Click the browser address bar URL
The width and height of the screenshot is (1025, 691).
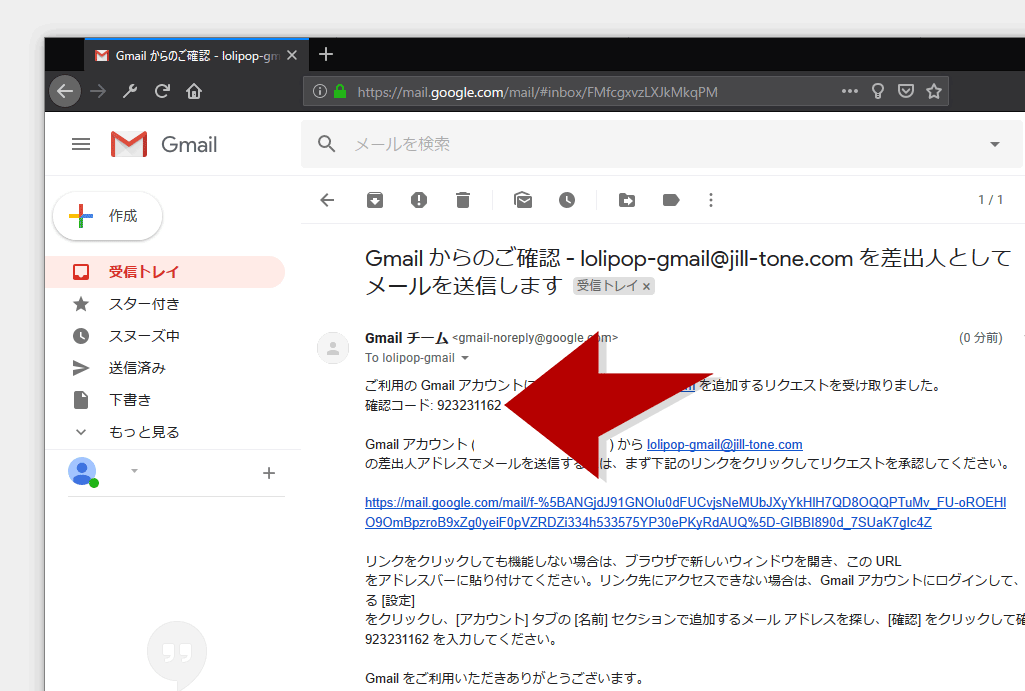(x=537, y=92)
